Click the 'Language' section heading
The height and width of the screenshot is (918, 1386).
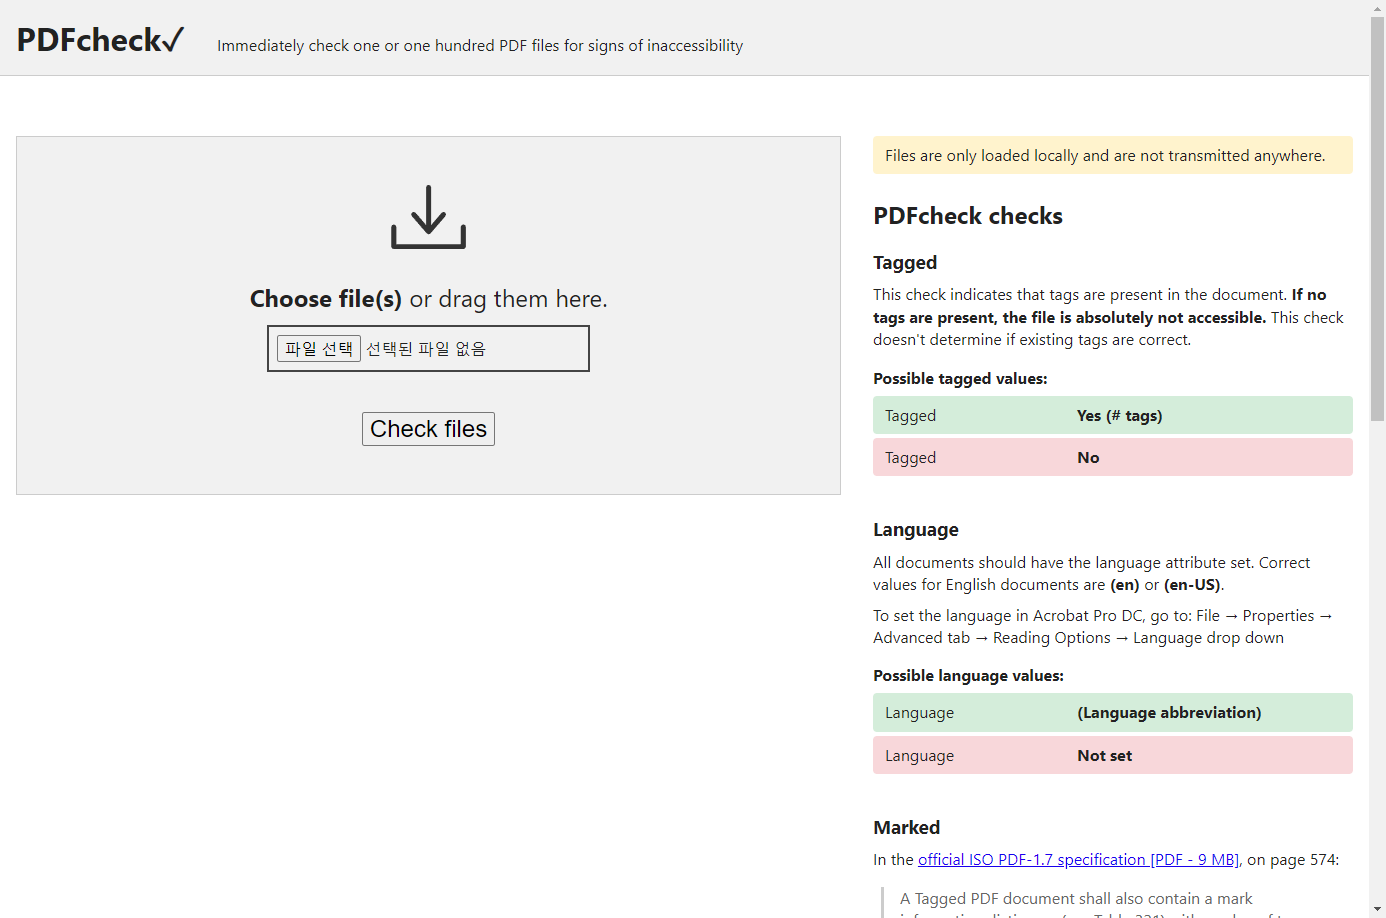coord(915,530)
